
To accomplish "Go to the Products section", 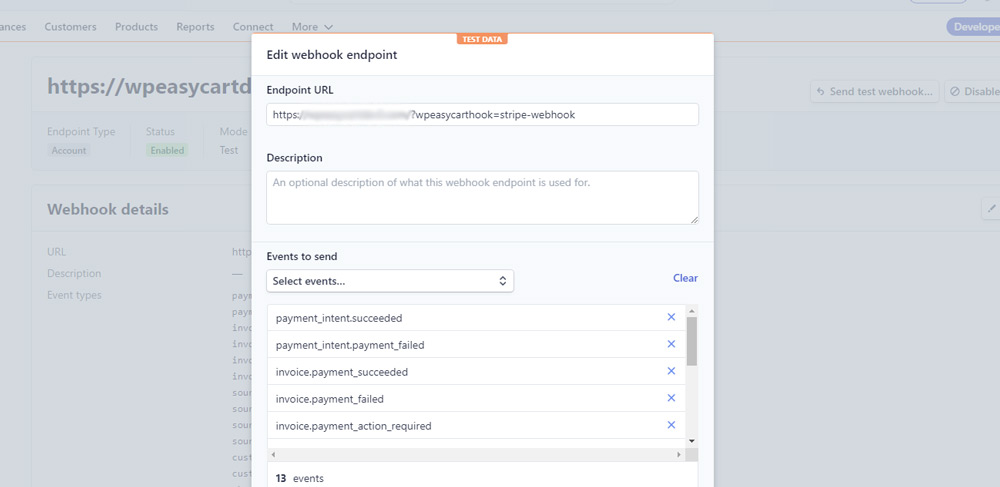I will [136, 27].
